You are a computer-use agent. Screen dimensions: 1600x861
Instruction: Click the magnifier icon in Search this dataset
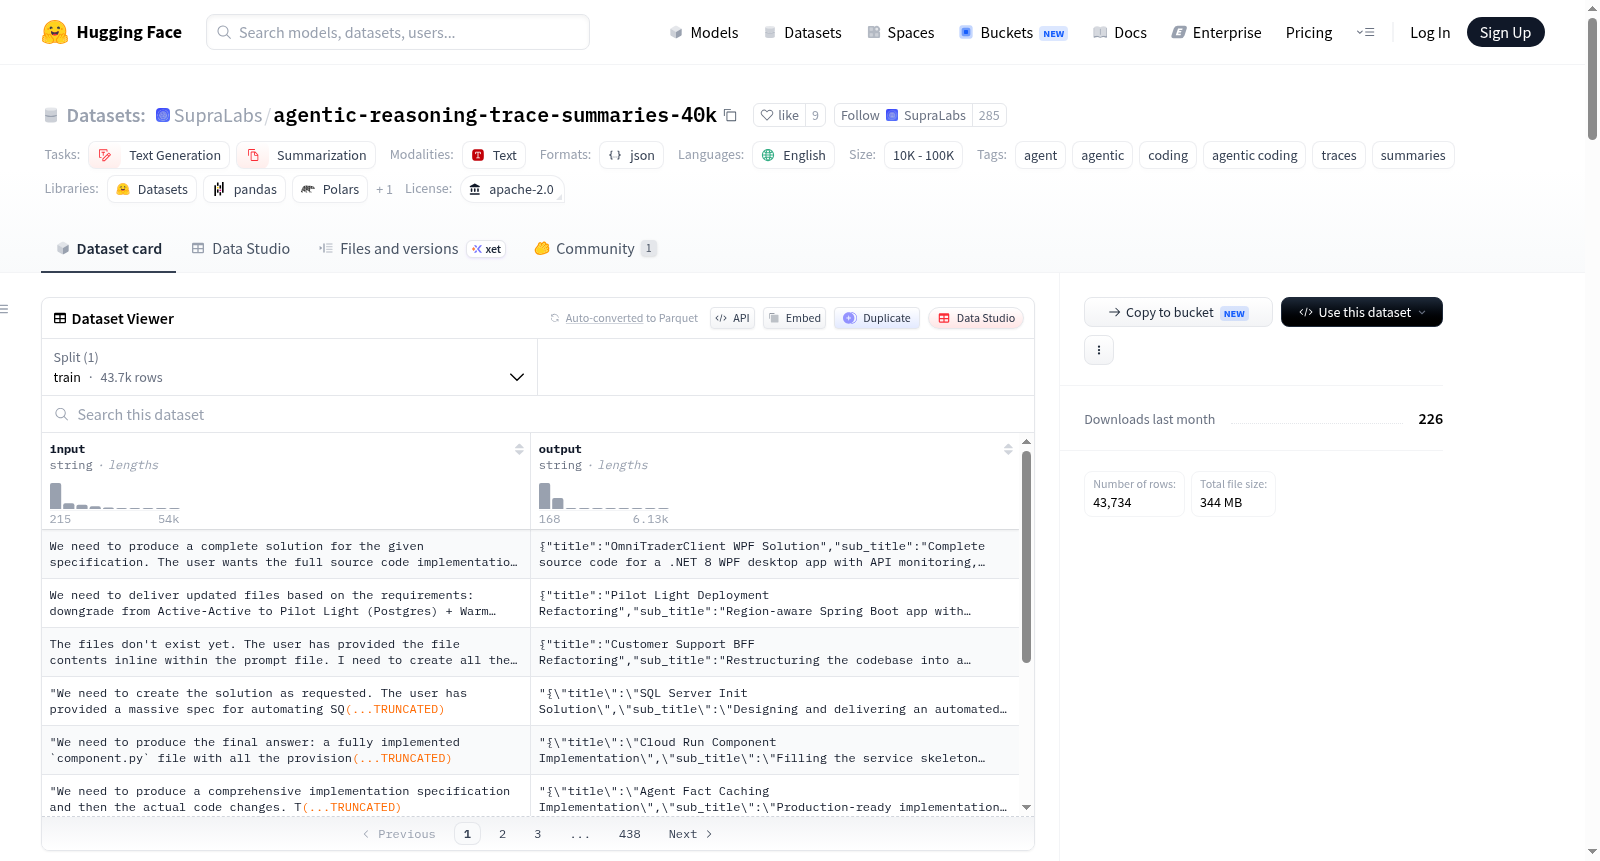click(x=62, y=414)
